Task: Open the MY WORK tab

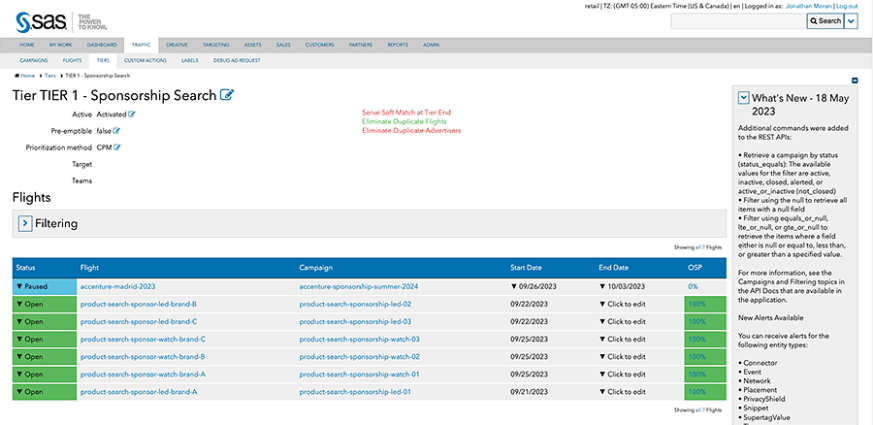Action: [60, 45]
